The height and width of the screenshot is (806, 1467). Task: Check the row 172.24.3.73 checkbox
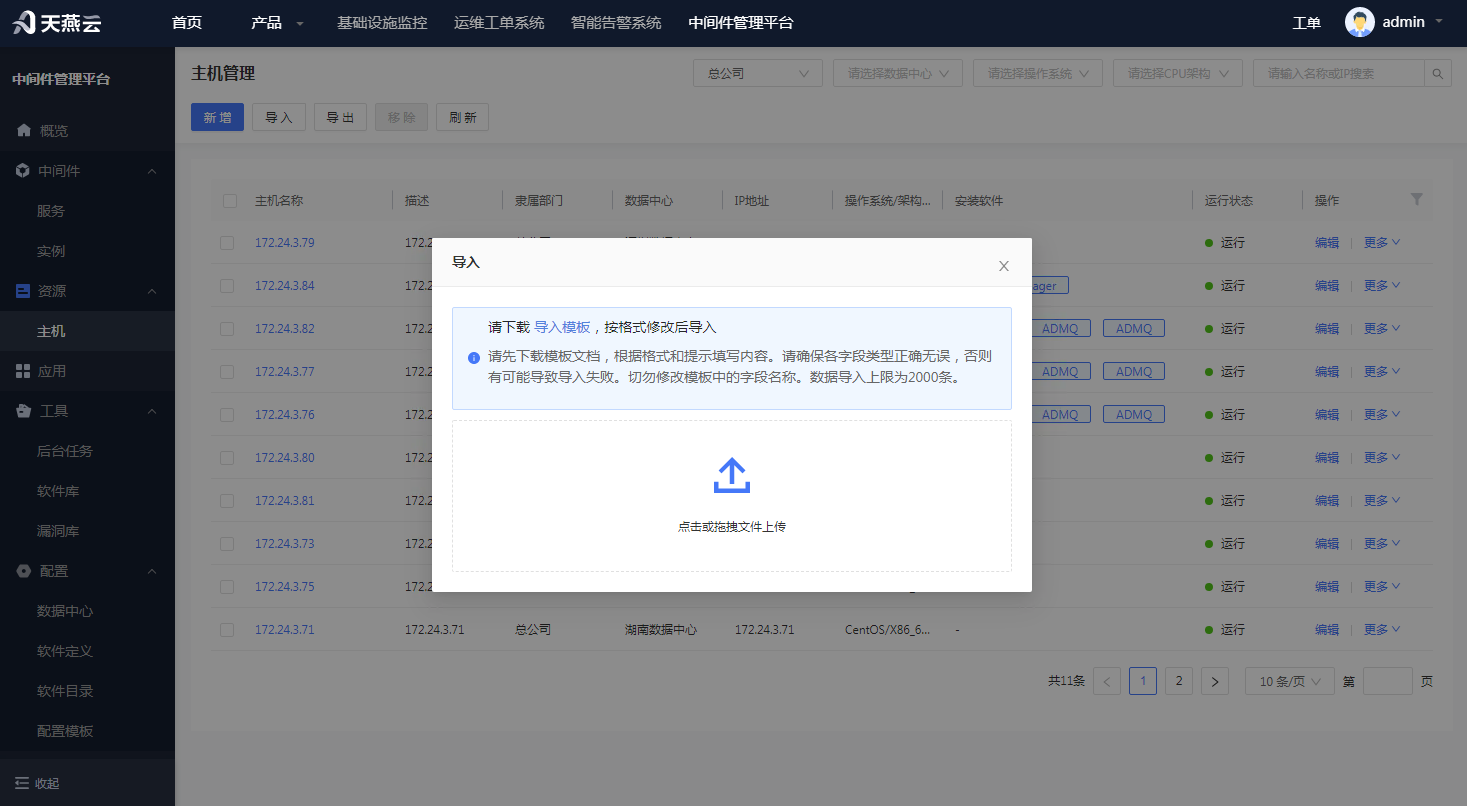[227, 543]
